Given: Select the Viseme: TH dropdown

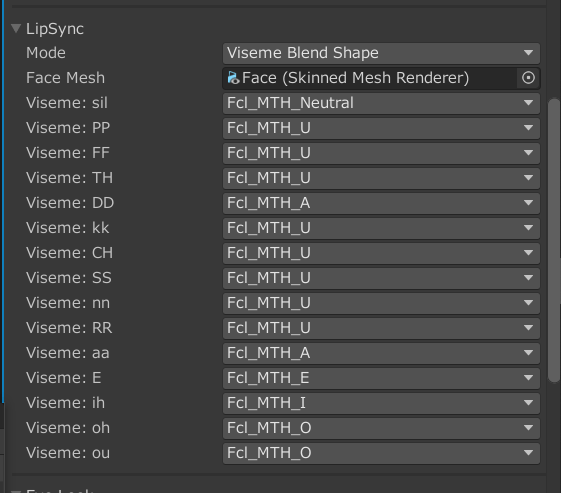Looking at the screenshot, I should coord(381,178).
